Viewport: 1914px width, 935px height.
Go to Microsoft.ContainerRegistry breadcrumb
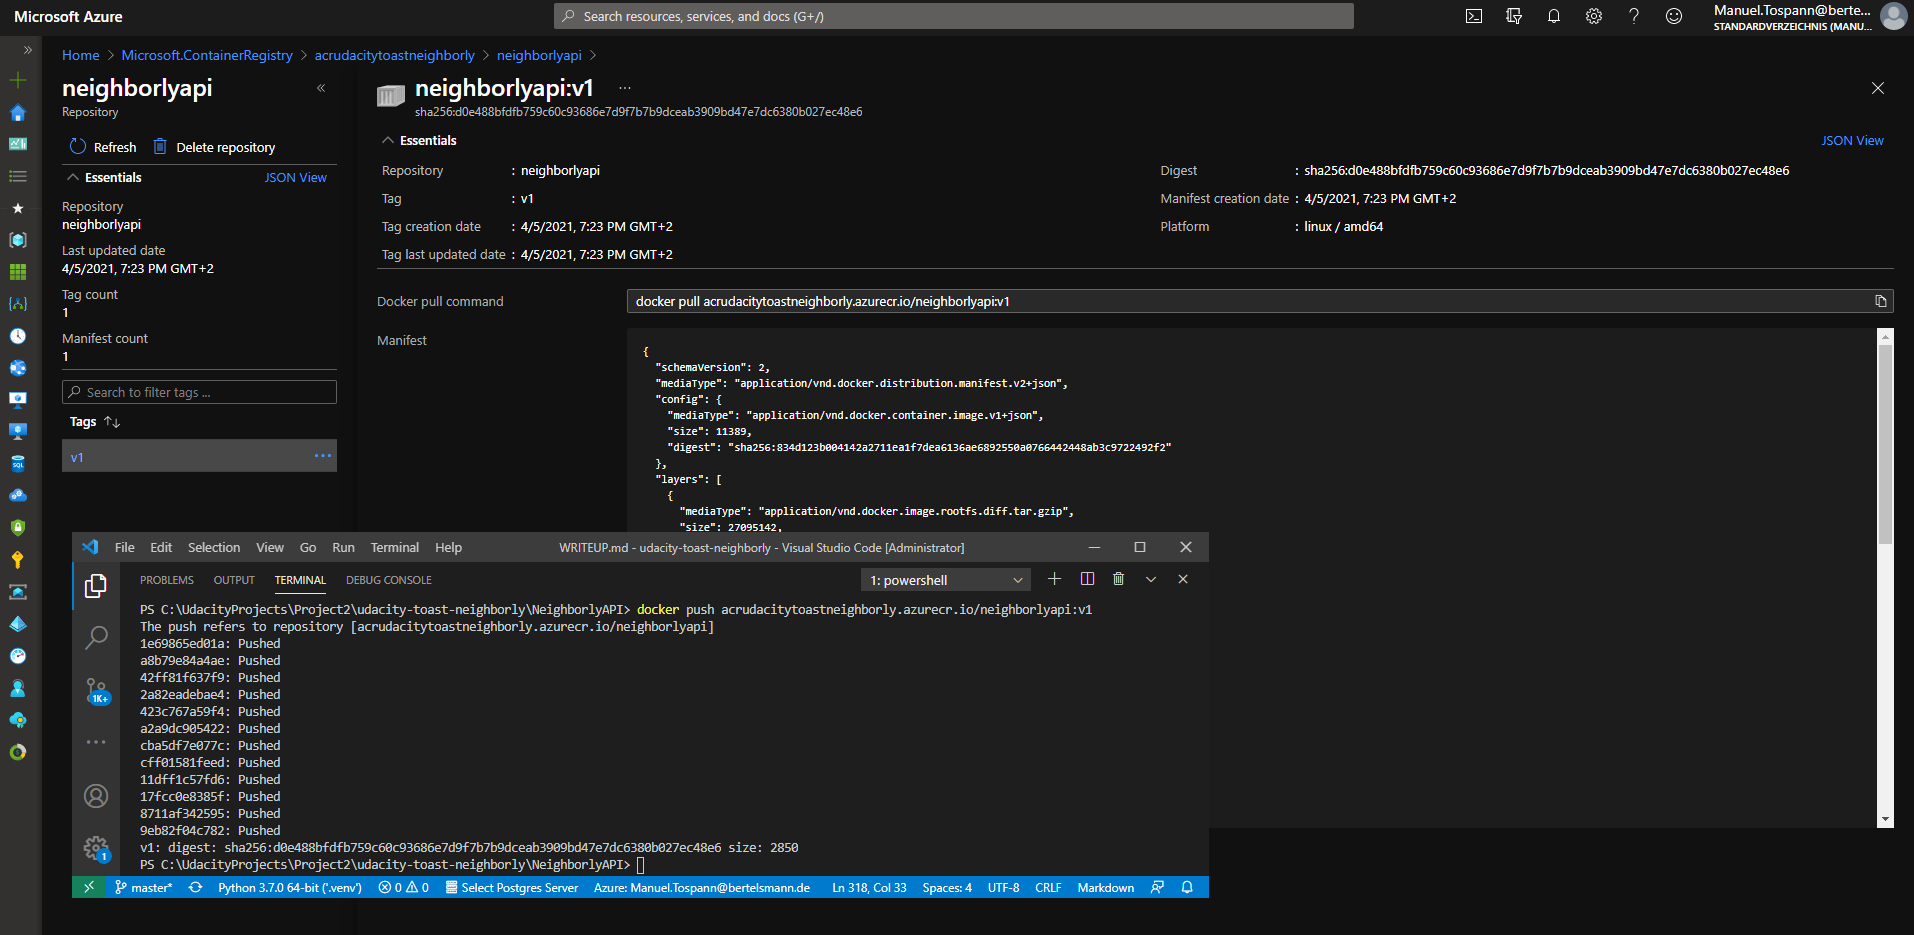point(207,55)
